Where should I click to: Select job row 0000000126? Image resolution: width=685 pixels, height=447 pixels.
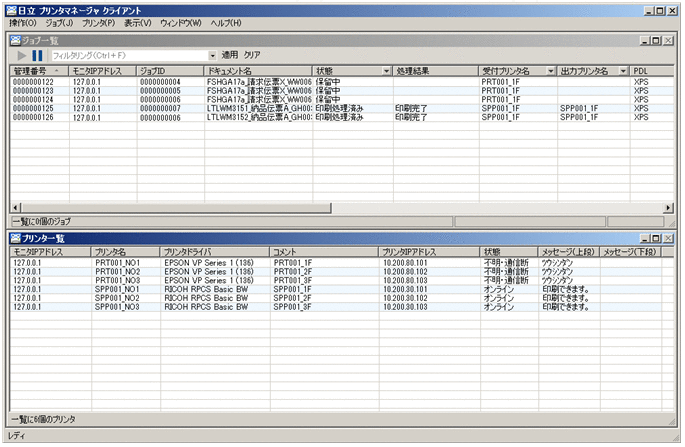(x=342, y=118)
